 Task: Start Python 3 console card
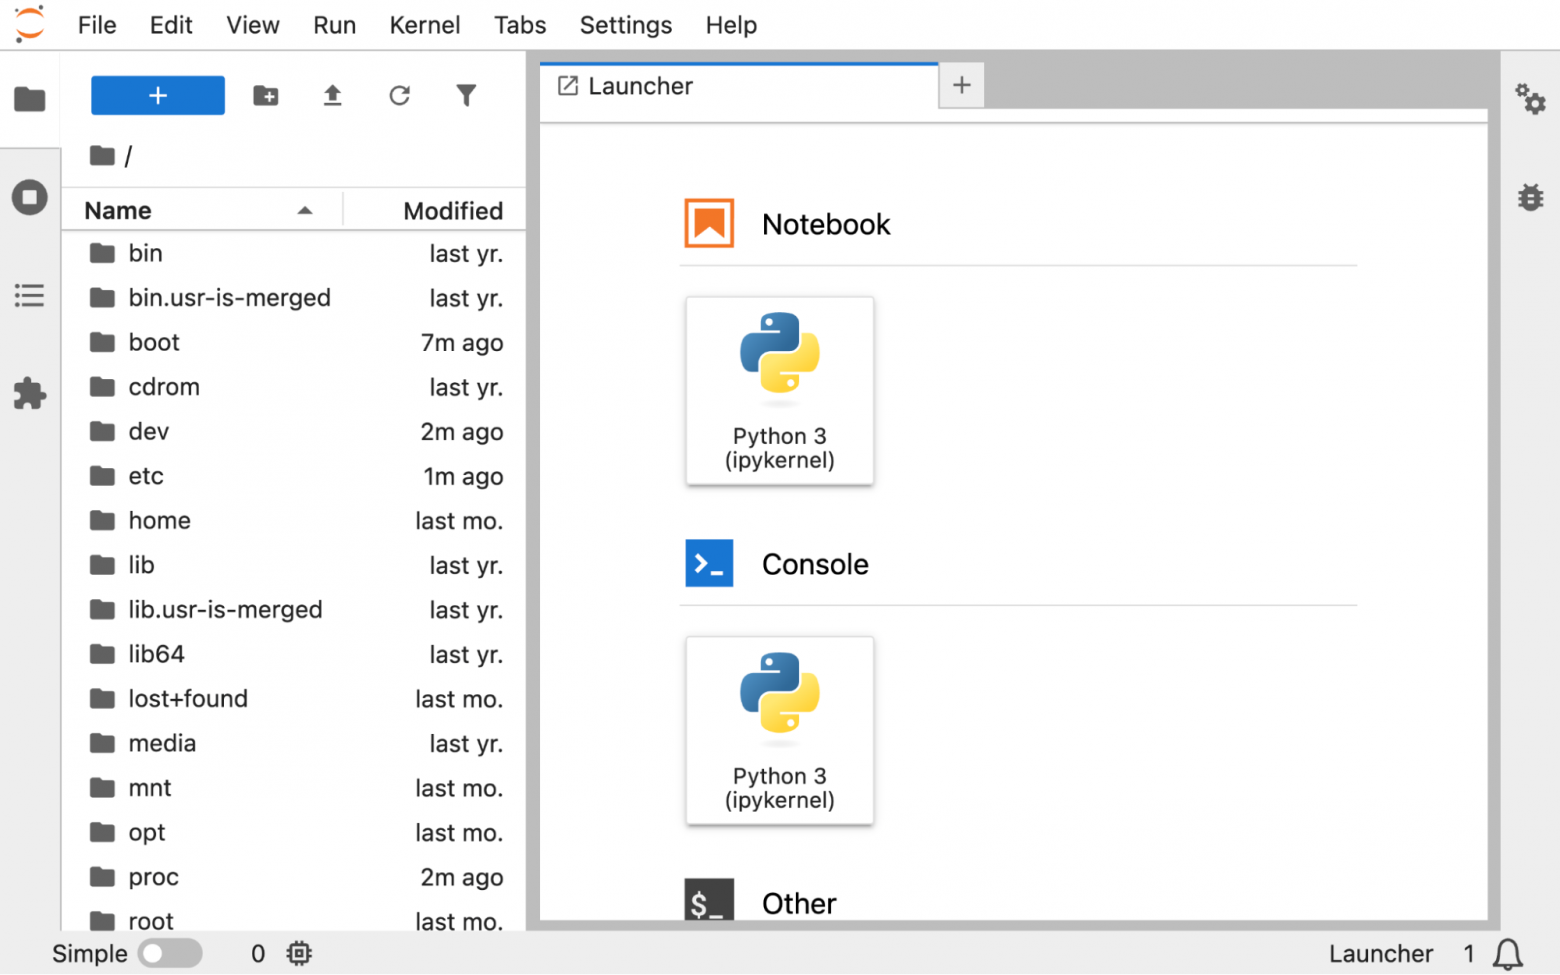tap(780, 731)
